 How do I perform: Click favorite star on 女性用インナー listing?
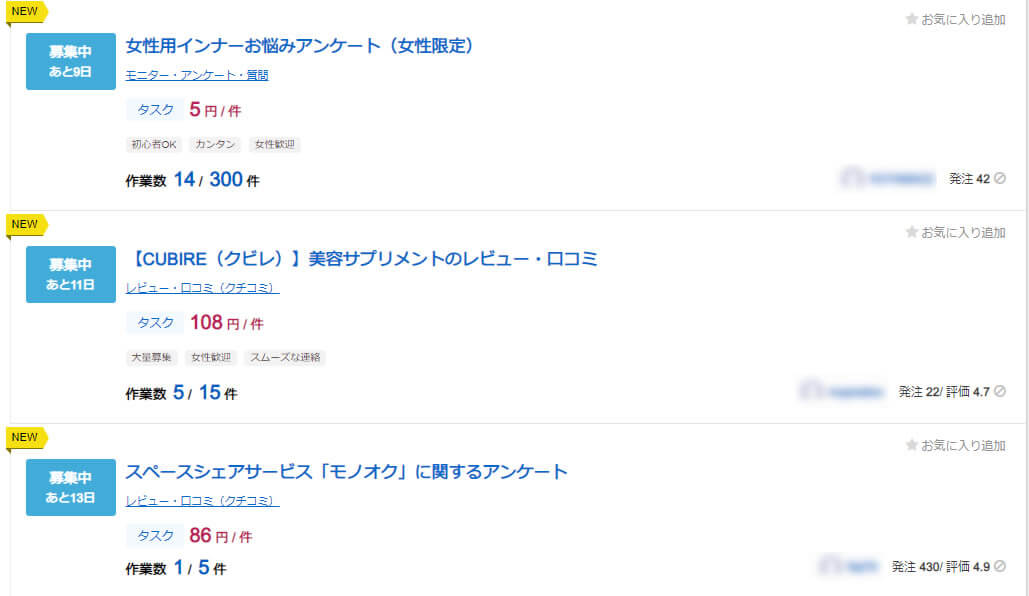(x=911, y=19)
